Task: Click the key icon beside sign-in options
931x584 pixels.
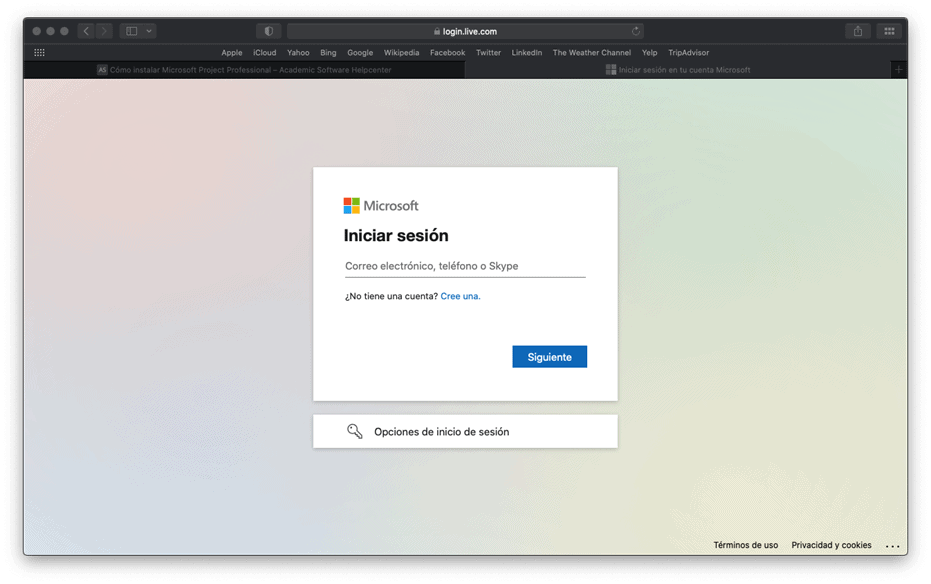Action: (355, 430)
